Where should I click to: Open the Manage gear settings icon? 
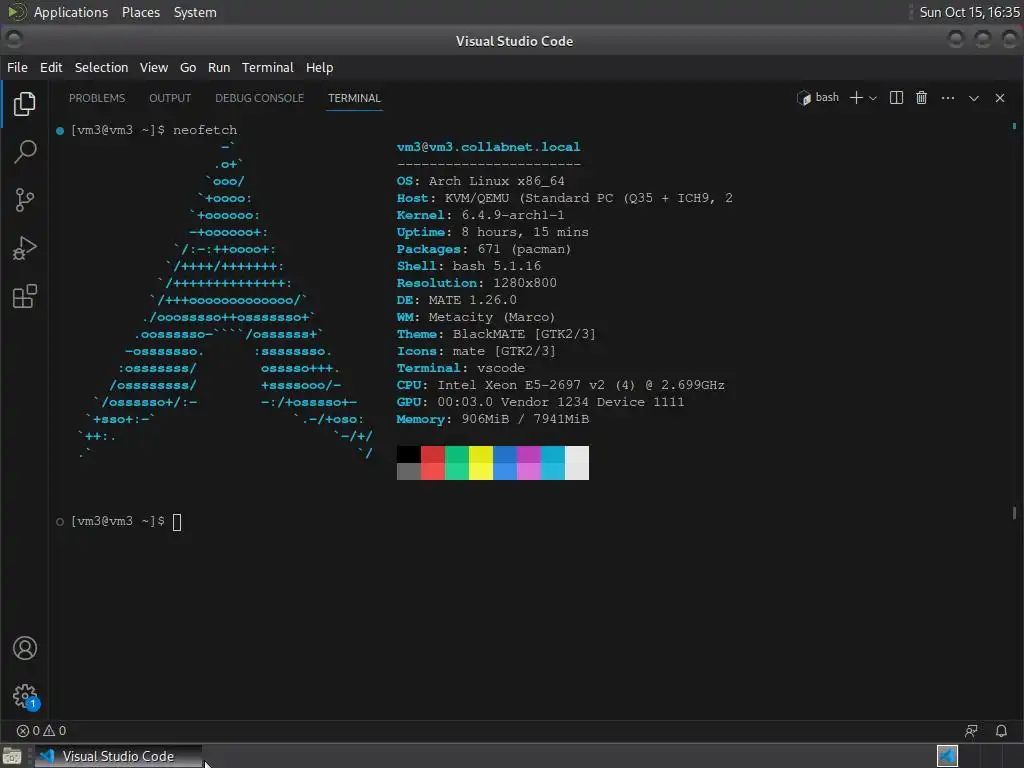click(25, 696)
